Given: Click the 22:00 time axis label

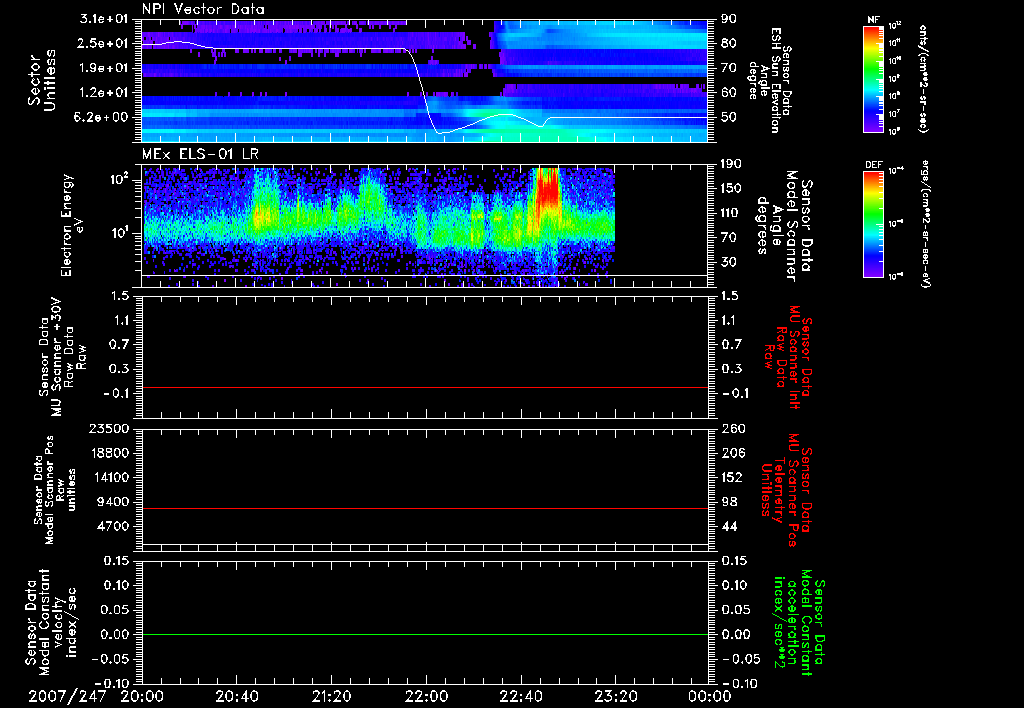Looking at the screenshot, I should pyautogui.click(x=426, y=696).
